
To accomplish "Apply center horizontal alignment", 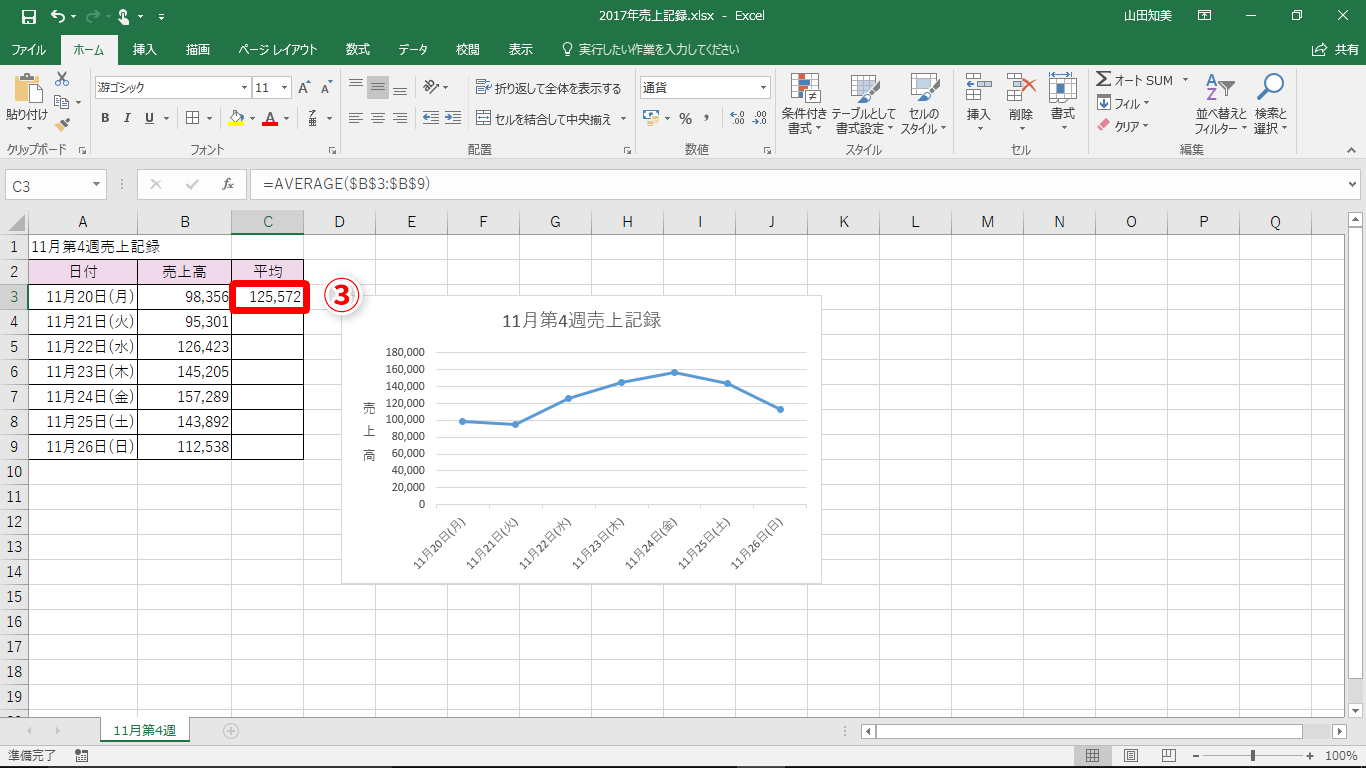I will pos(378,118).
